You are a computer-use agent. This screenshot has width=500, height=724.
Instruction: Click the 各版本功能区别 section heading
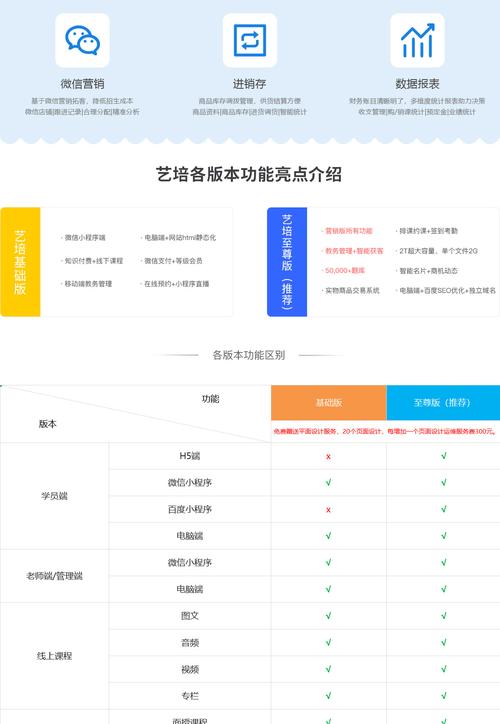(x=249, y=355)
